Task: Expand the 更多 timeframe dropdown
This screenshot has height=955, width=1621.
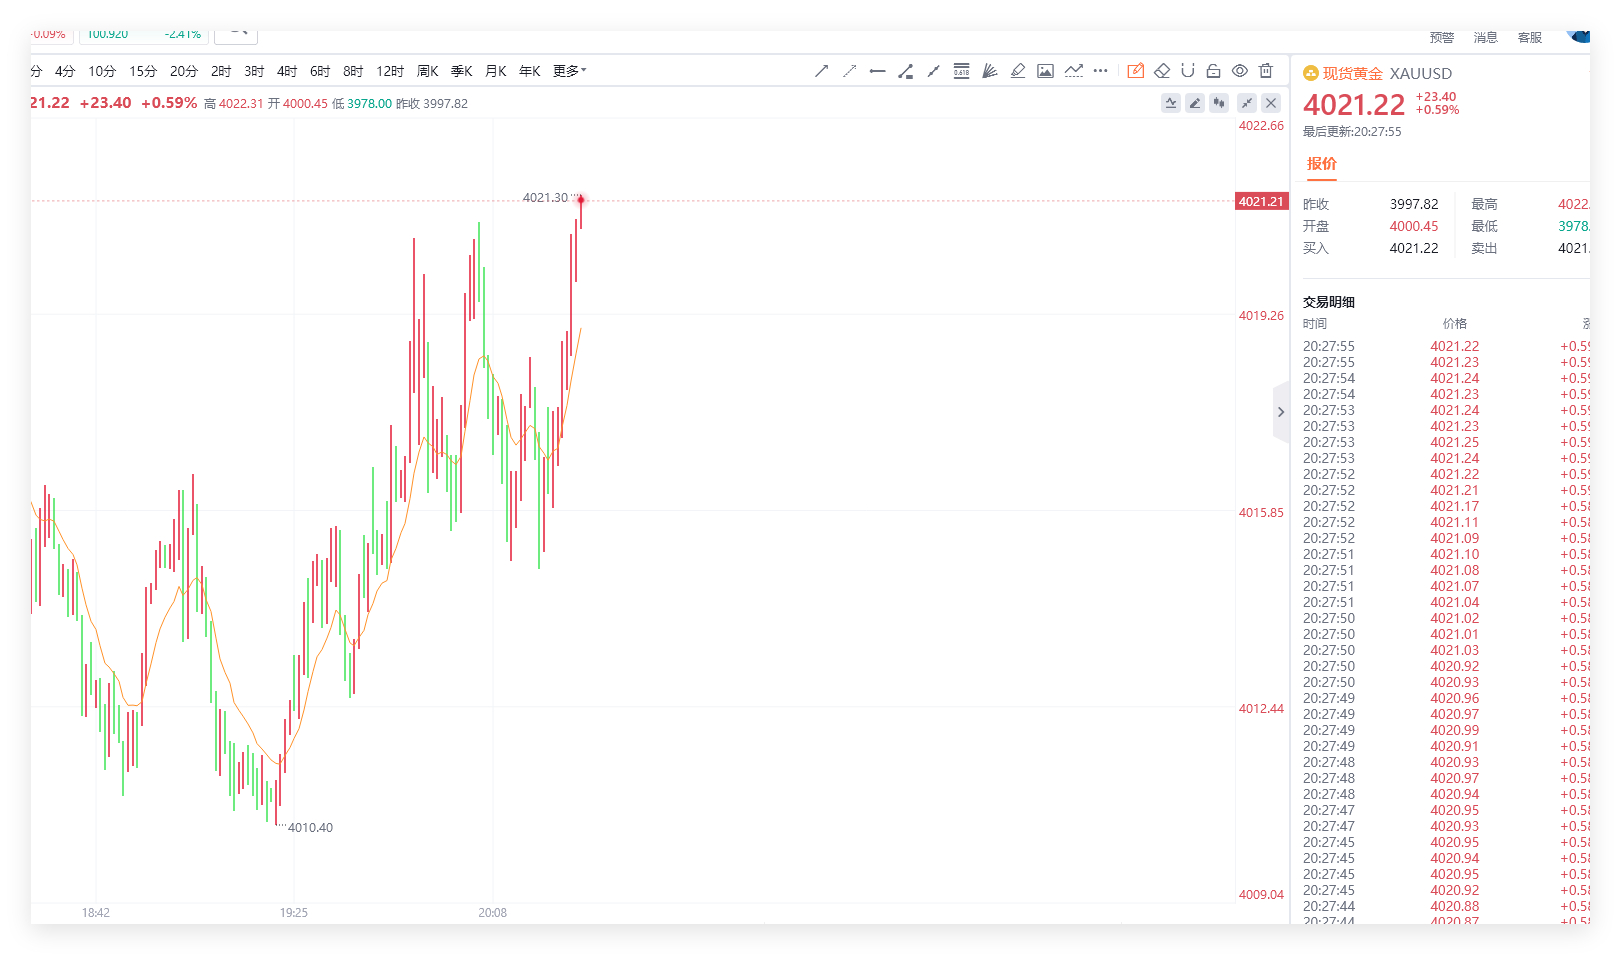Action: [x=569, y=71]
